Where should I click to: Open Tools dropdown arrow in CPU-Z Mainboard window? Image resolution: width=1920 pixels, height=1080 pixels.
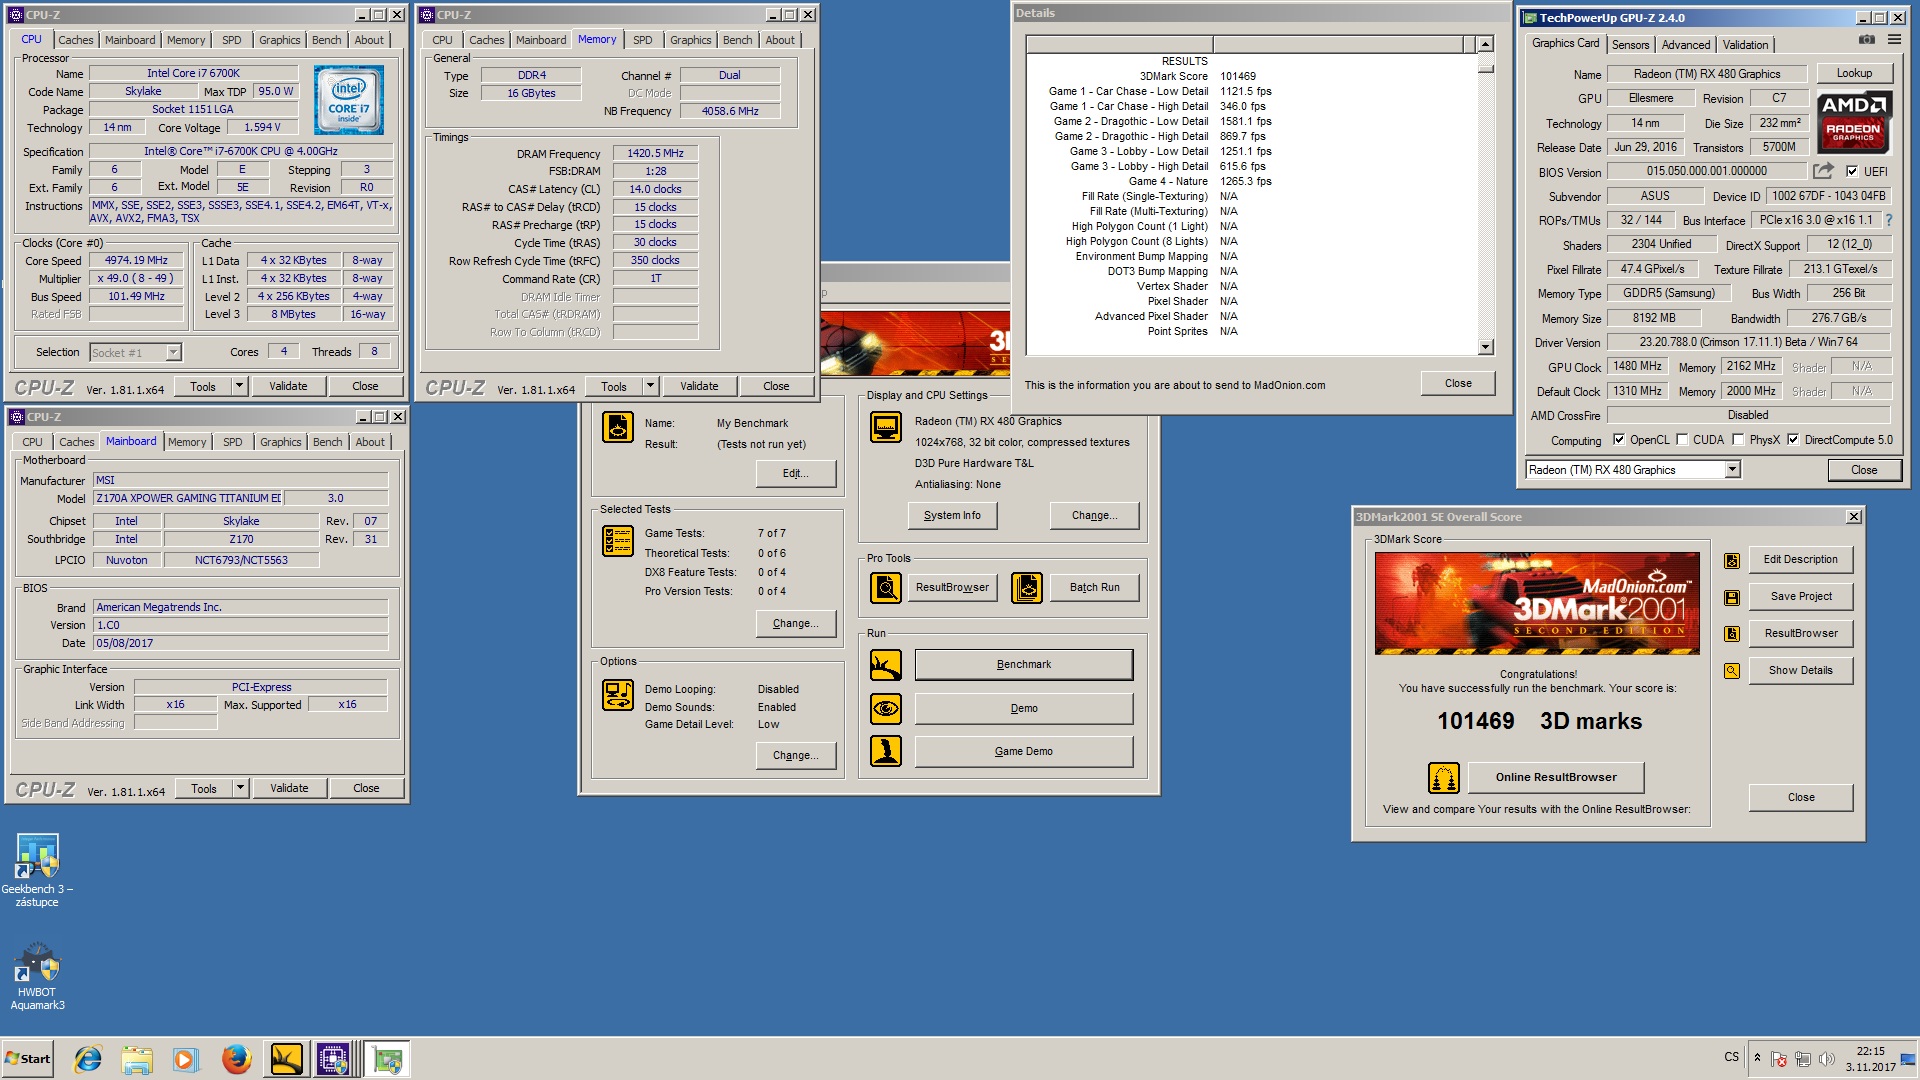[240, 789]
